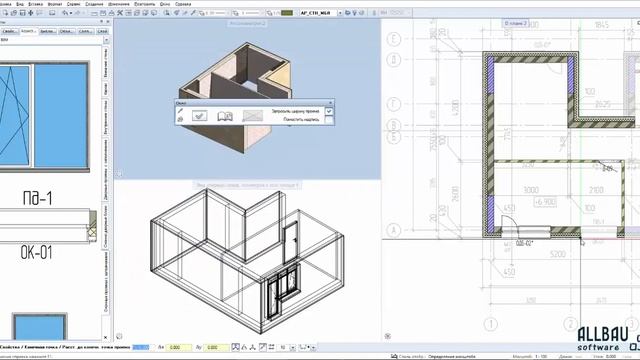Click the monitor icon in the toolbar
This screenshot has width=640, height=360.
click(52, 13)
